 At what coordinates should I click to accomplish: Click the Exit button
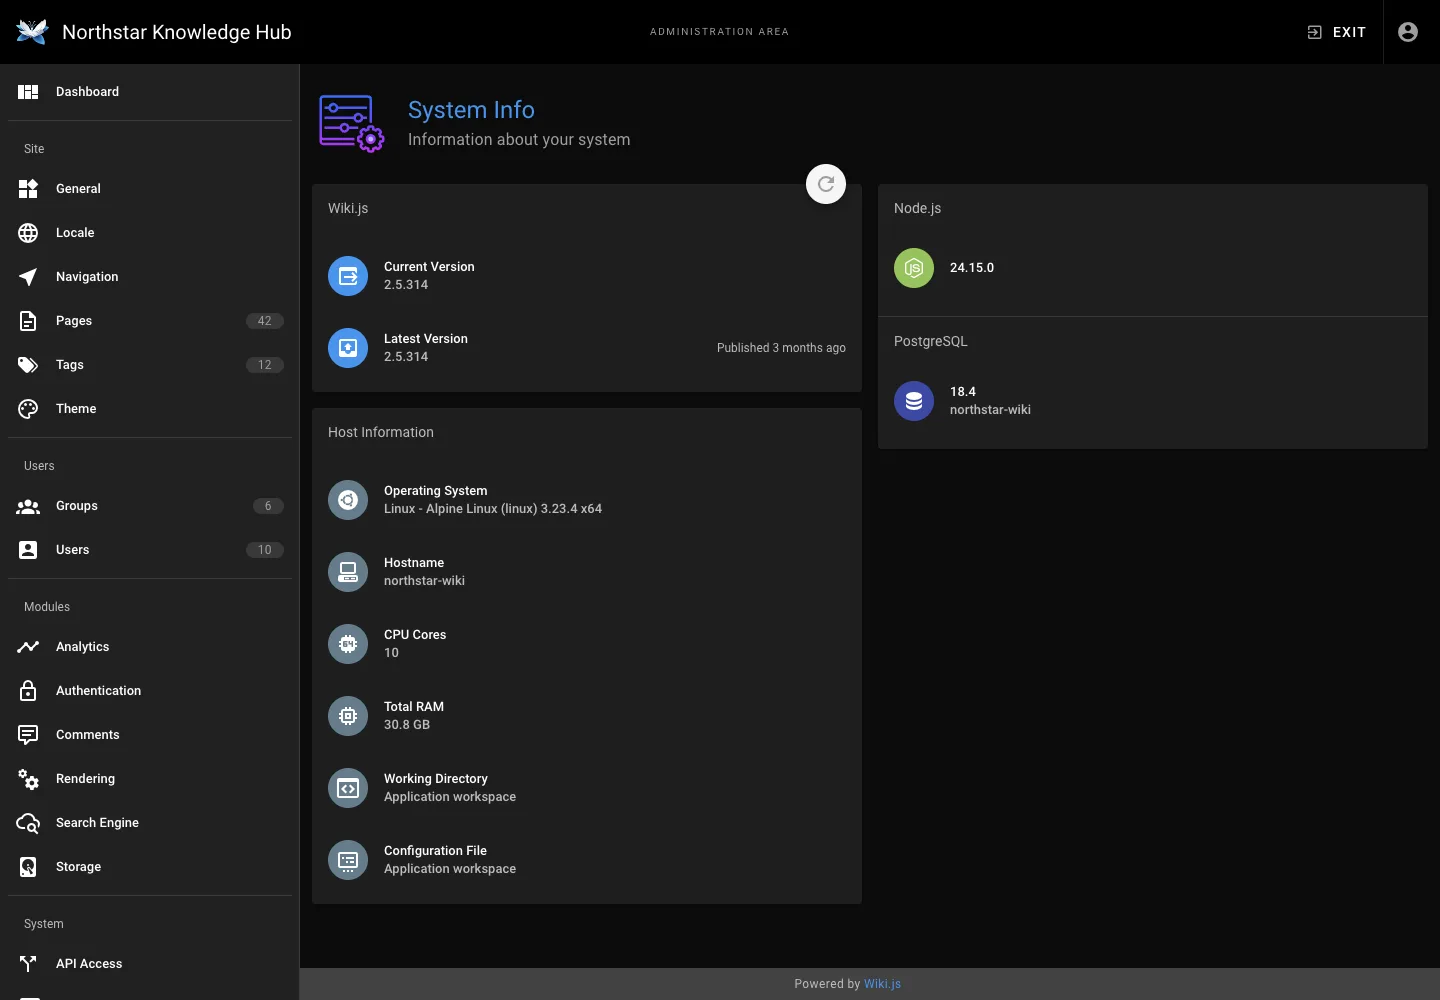click(1336, 32)
